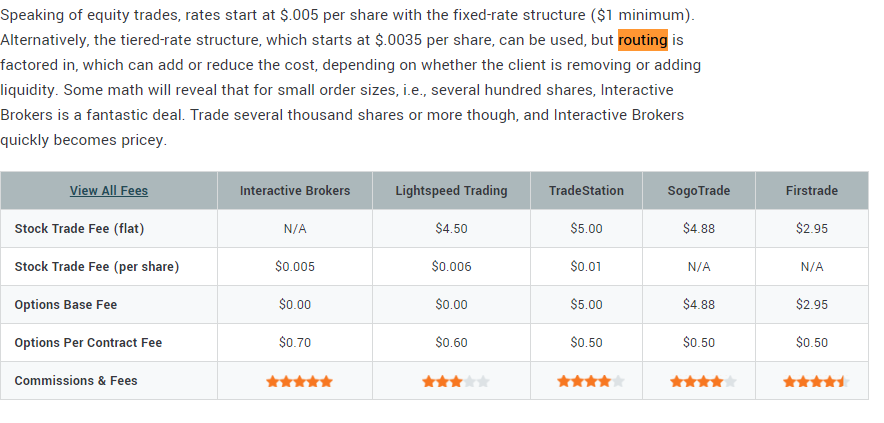Click Firstrade's $2.95 flat stock fee

tap(812, 228)
